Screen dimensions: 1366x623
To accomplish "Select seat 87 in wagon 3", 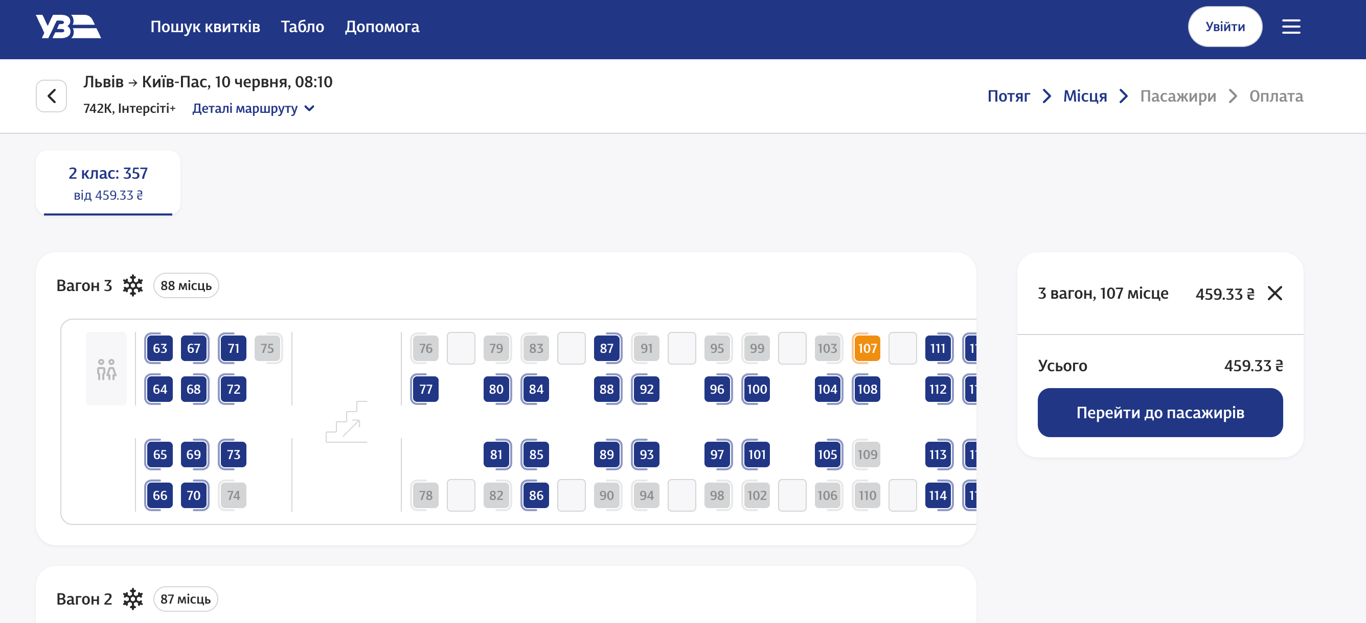I will (606, 349).
